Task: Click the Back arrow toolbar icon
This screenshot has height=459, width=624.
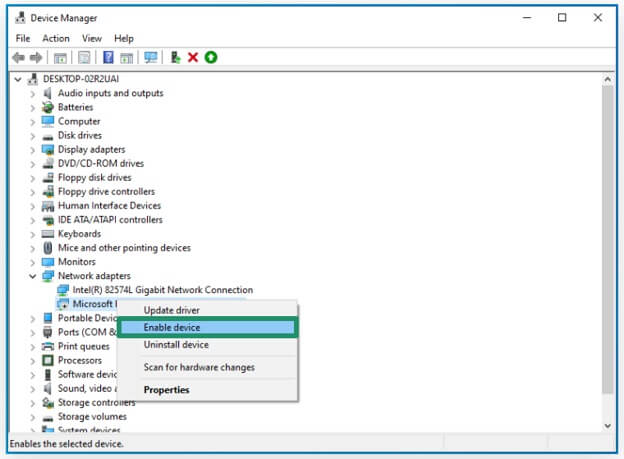Action: [x=18, y=58]
